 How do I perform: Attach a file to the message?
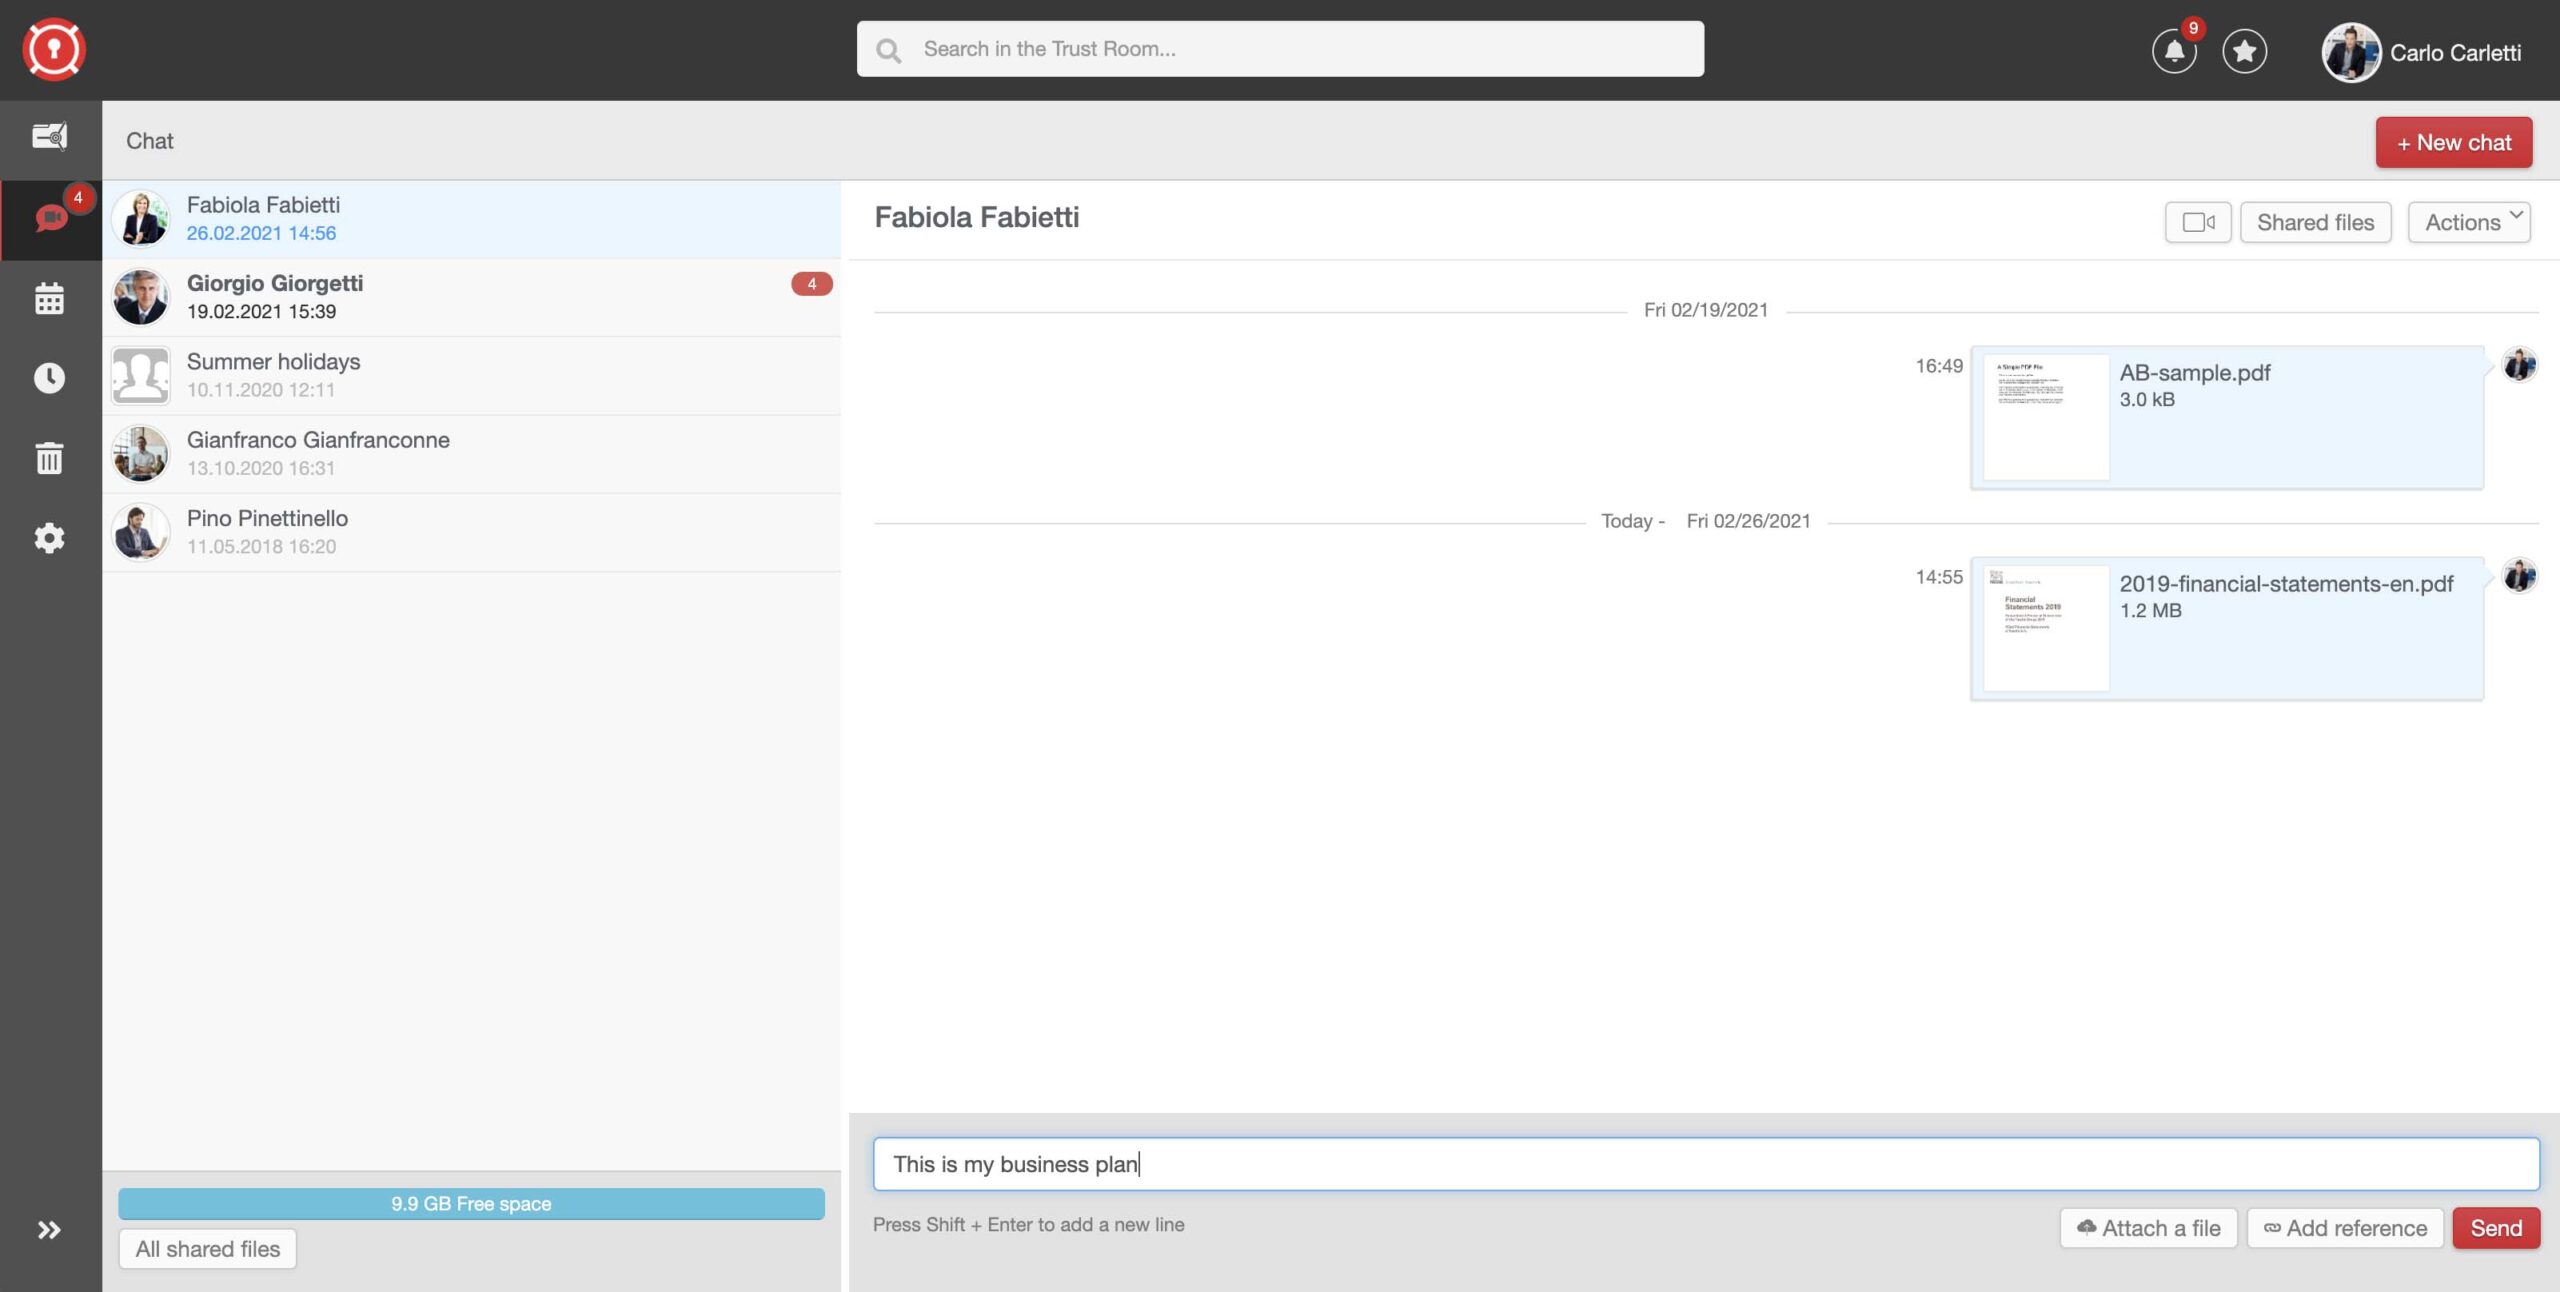[2147, 1228]
